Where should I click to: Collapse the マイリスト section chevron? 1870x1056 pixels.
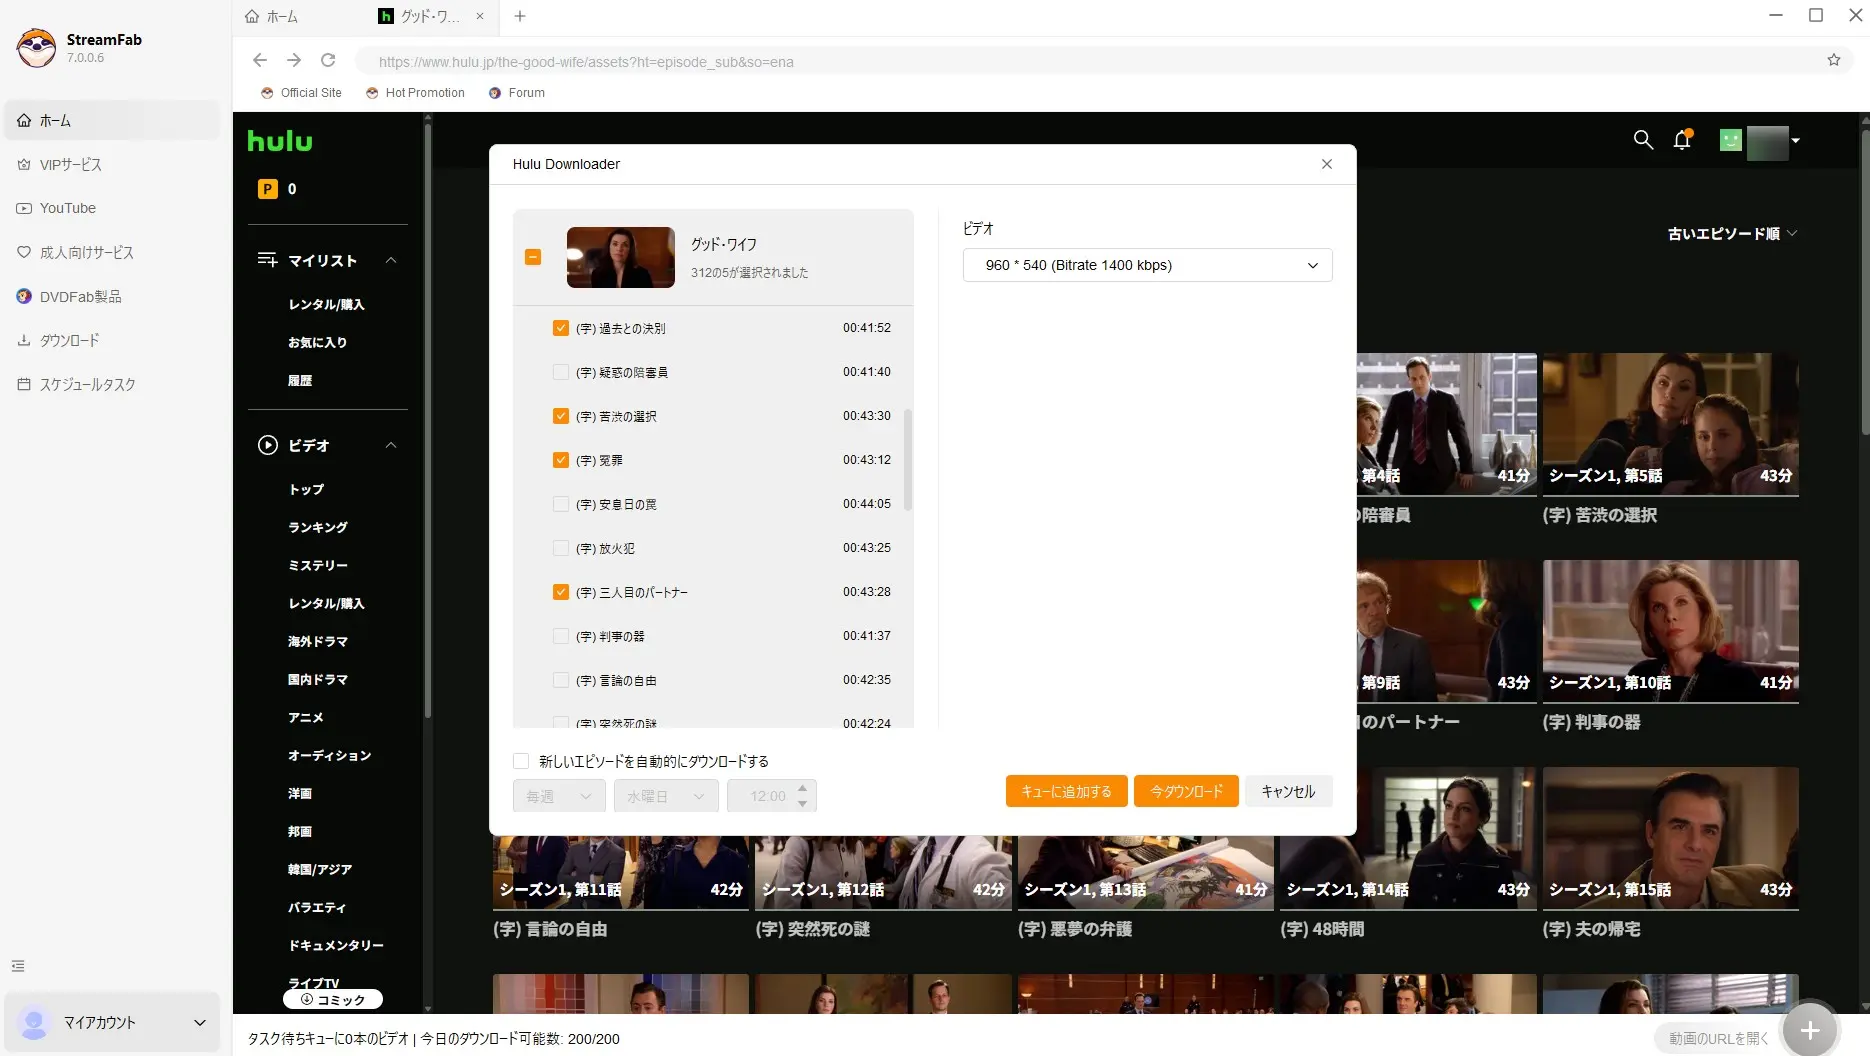pos(391,260)
